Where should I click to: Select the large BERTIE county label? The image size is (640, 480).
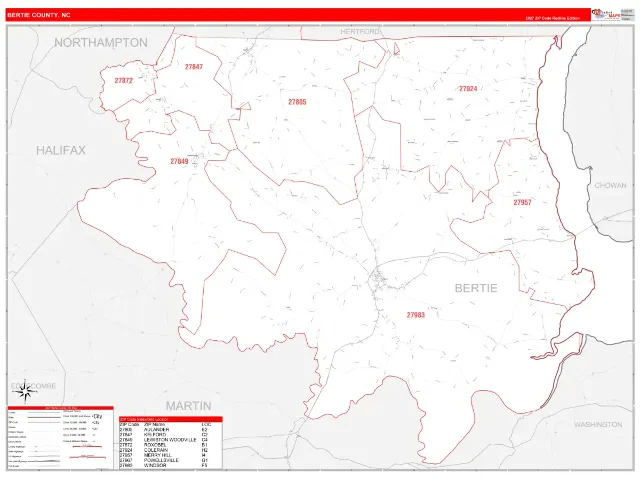476,288
